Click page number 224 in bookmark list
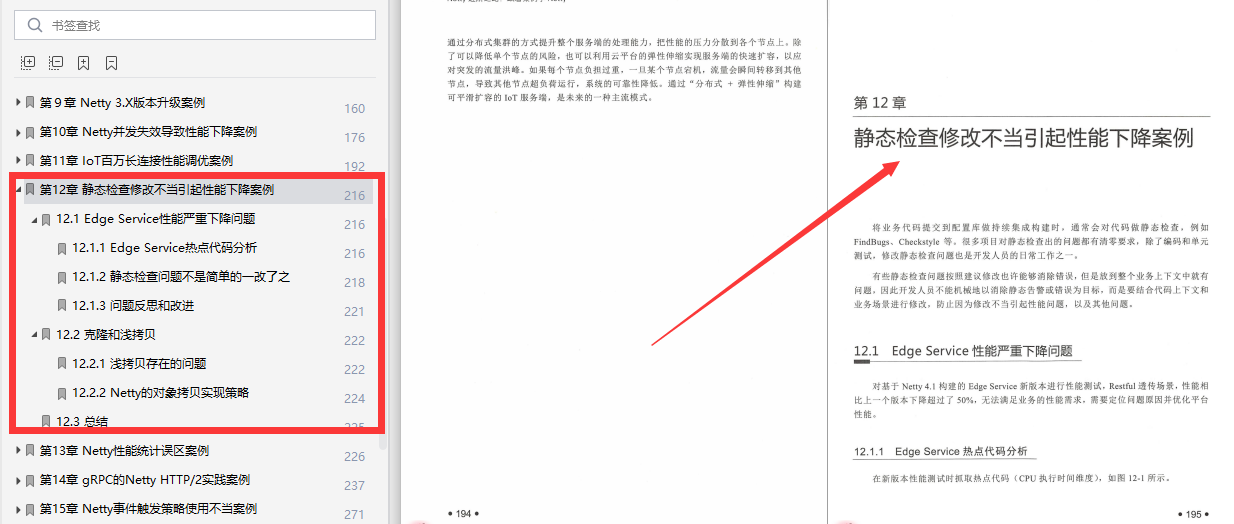Image resolution: width=1234 pixels, height=524 pixels. pyautogui.click(x=355, y=398)
